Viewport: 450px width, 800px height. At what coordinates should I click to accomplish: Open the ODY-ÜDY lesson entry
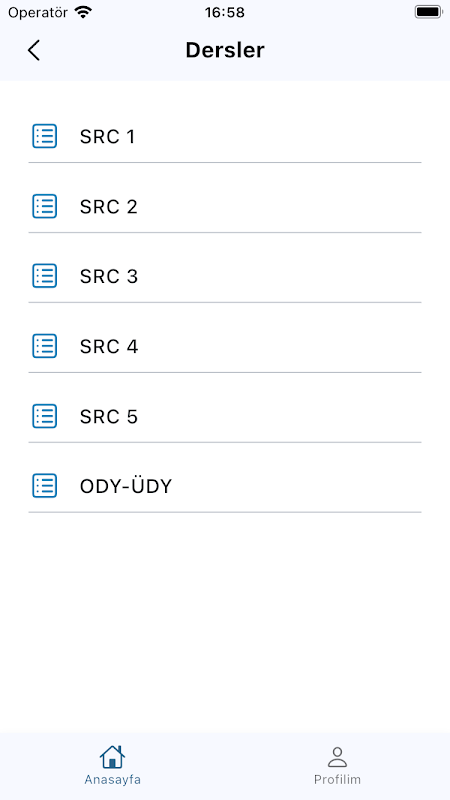225,486
